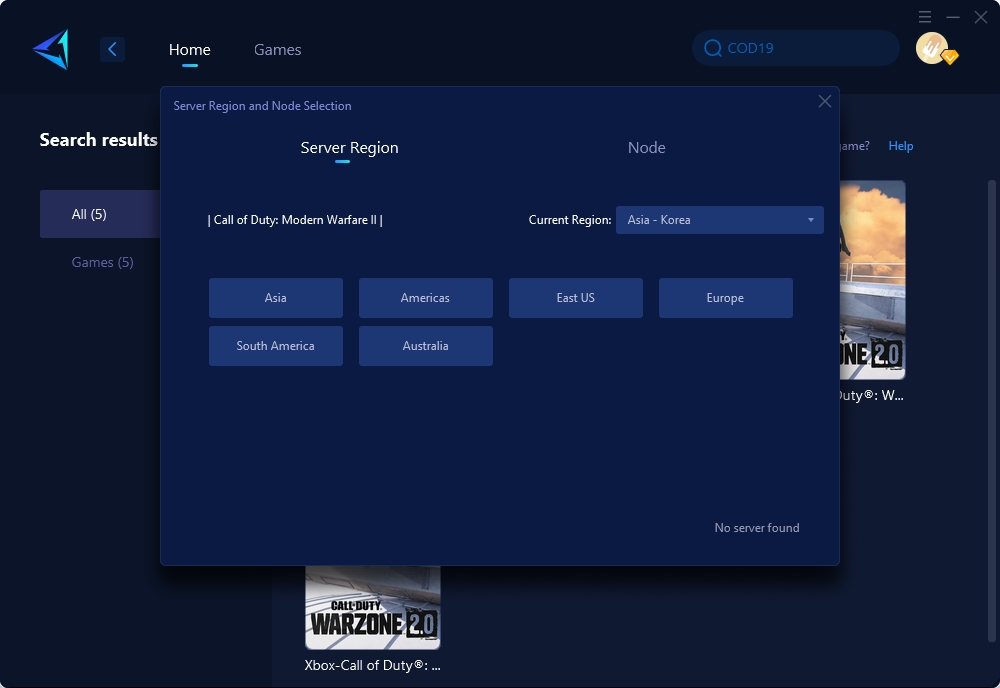
Task: Expand the Current Region dropdown
Action: coord(719,220)
